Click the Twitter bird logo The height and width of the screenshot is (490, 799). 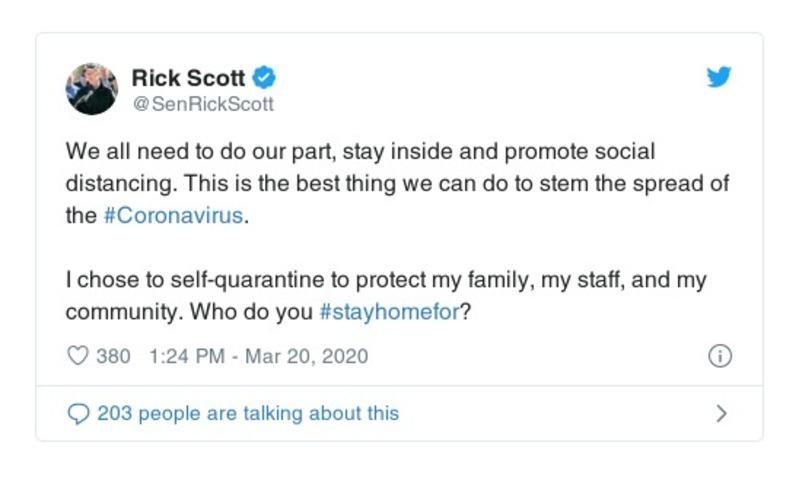click(719, 78)
